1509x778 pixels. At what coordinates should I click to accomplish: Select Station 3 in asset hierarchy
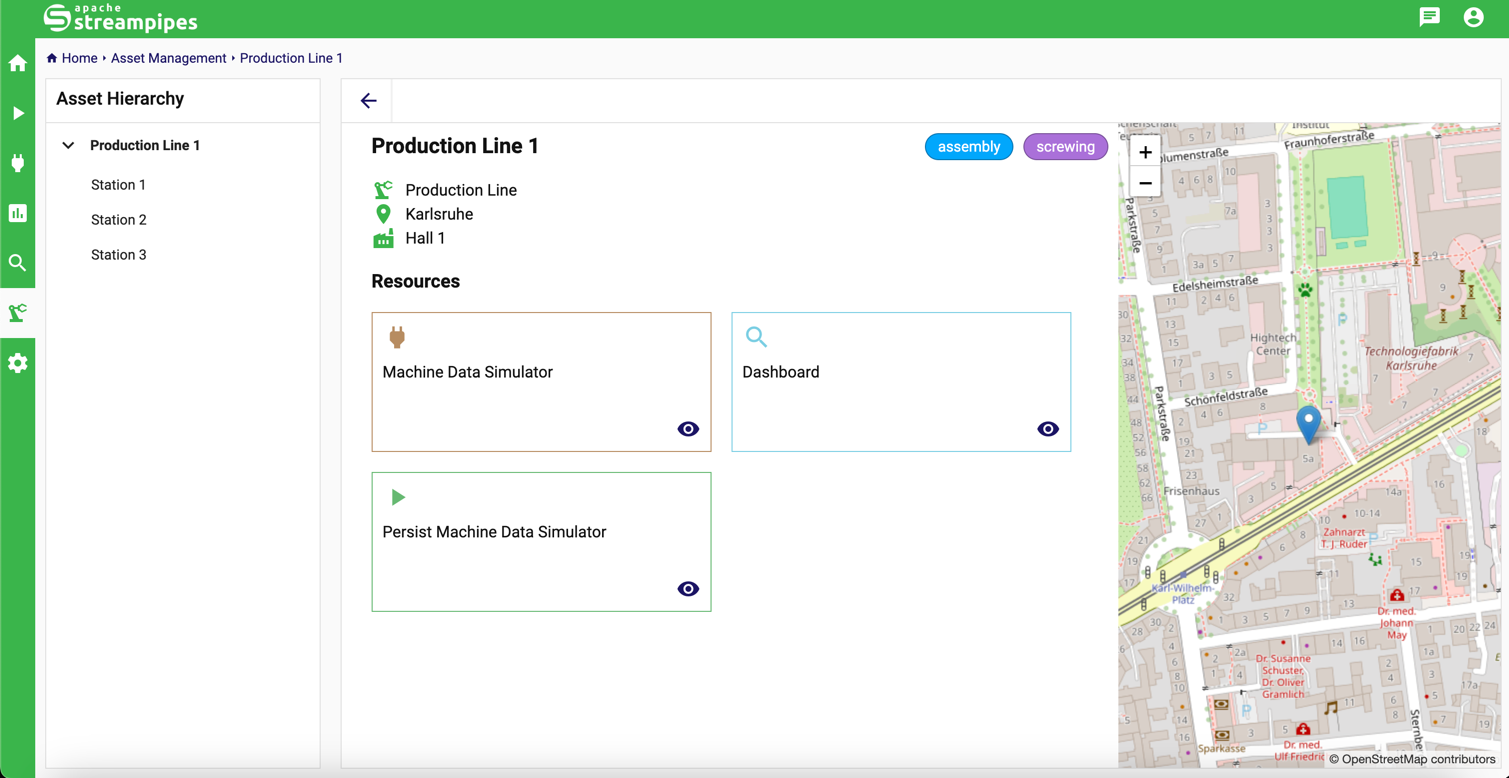(118, 255)
